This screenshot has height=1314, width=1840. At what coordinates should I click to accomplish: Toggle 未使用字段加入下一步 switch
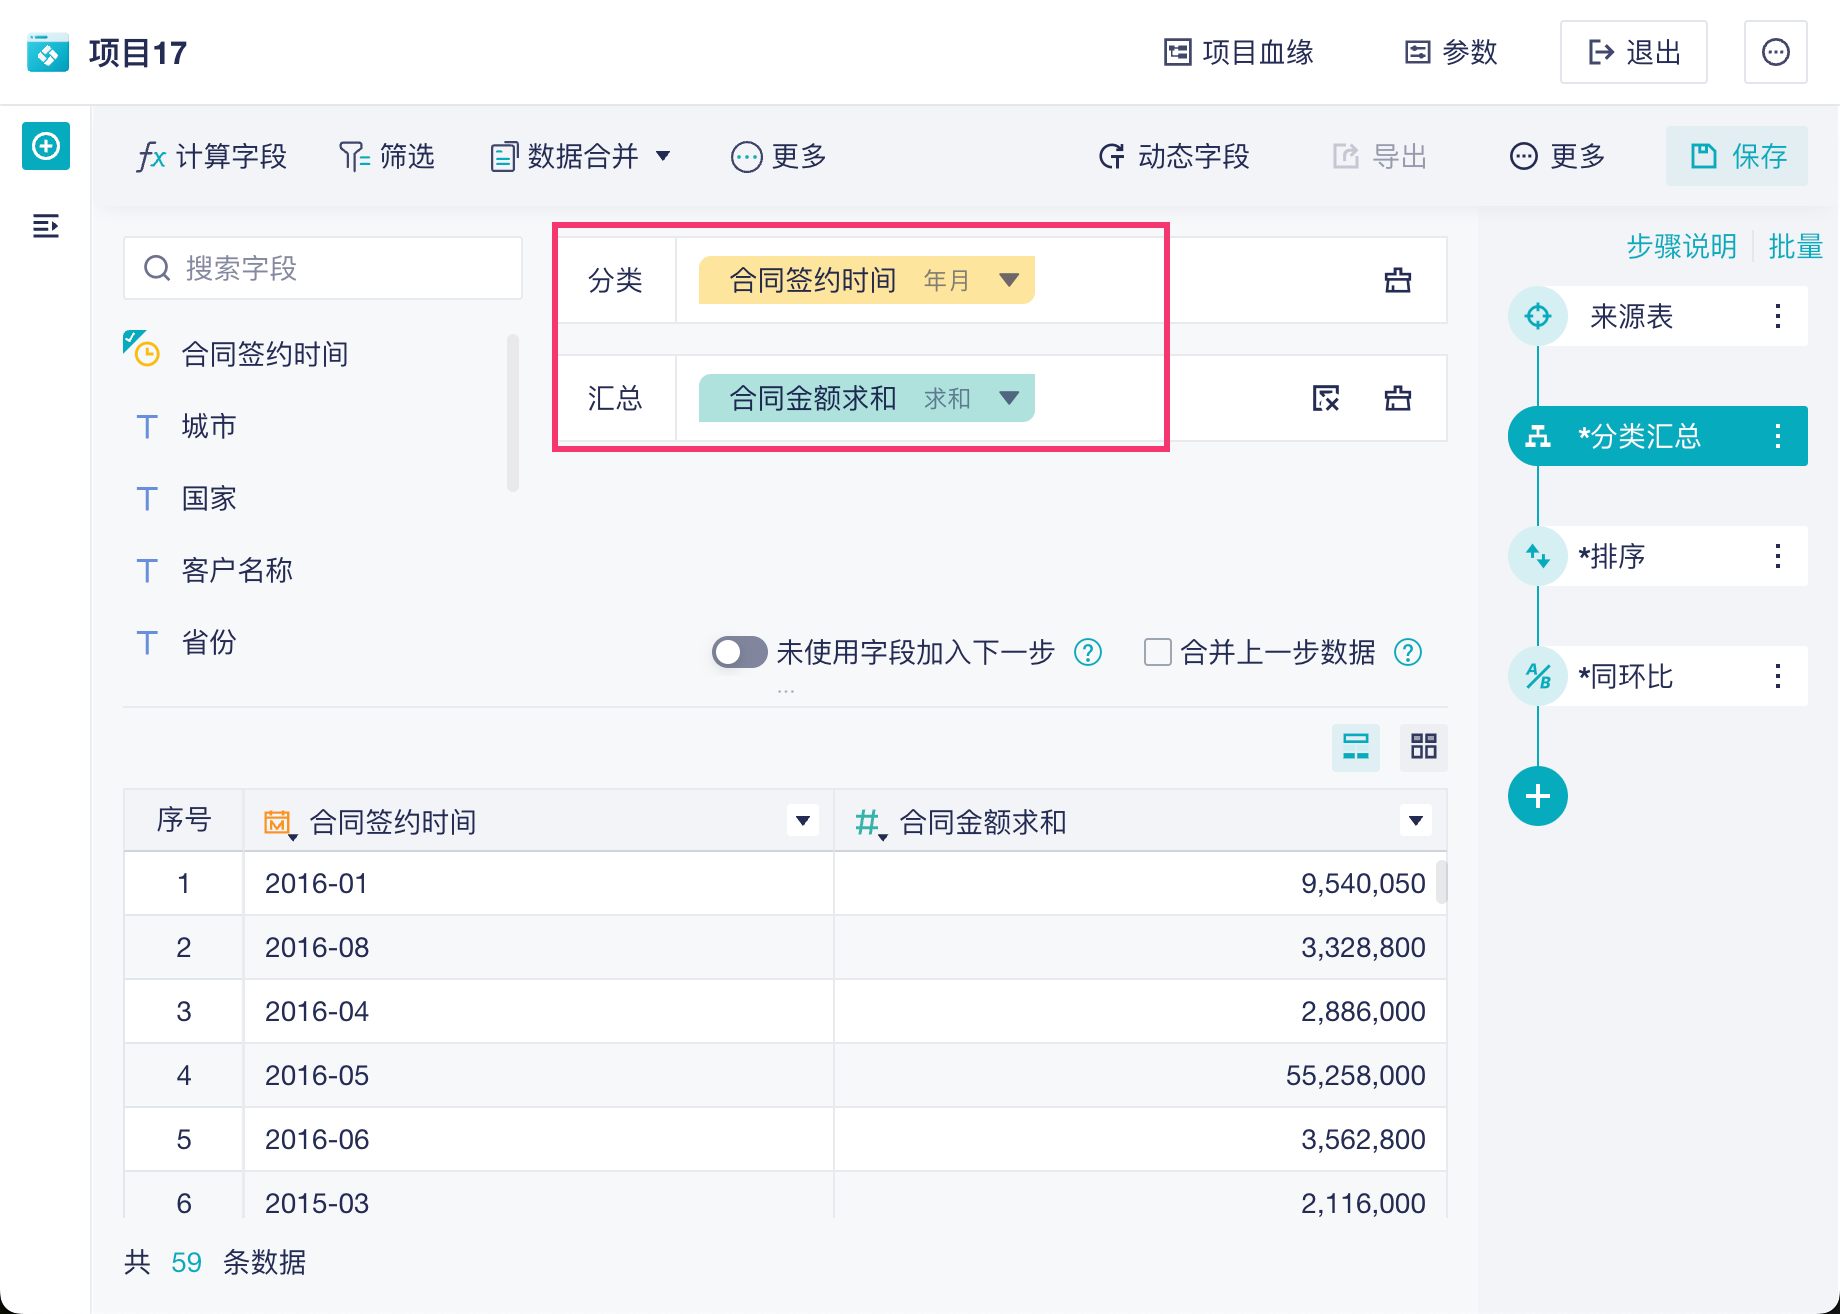click(x=739, y=652)
